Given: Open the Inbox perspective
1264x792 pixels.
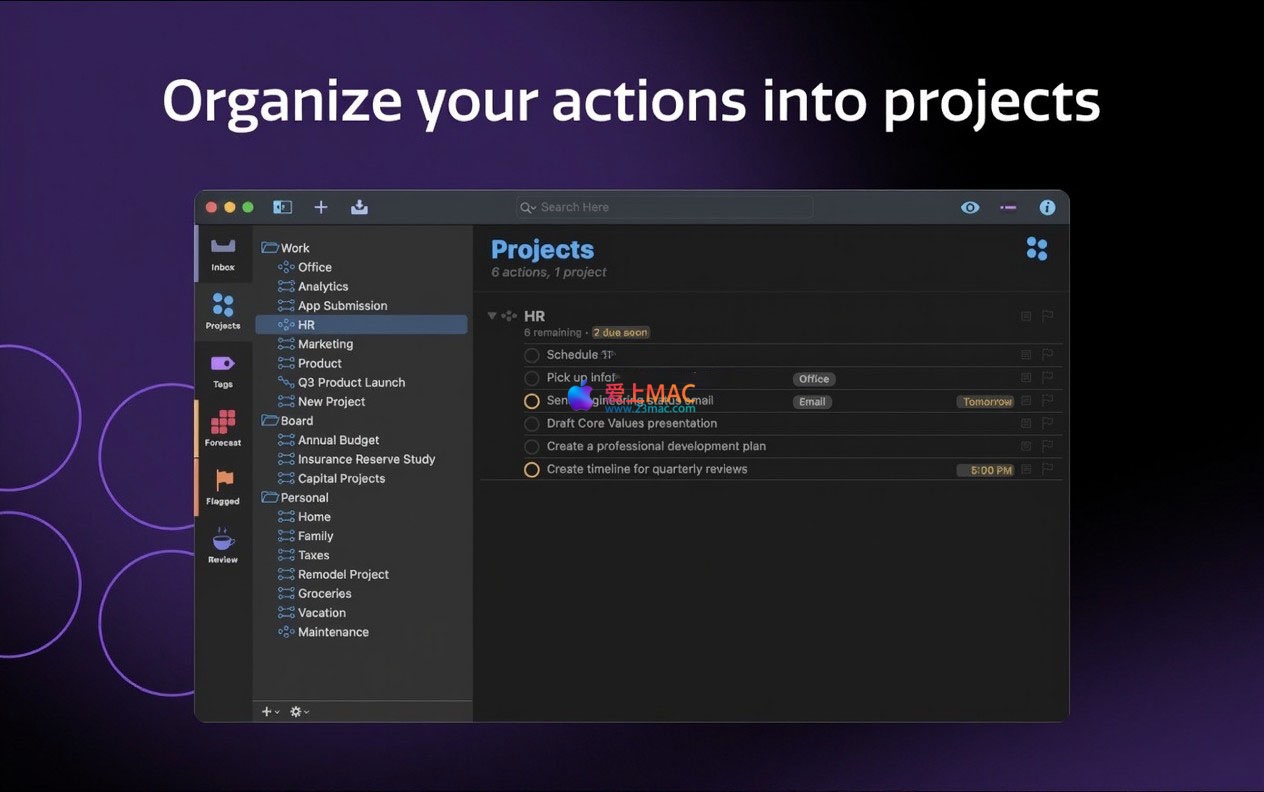Looking at the screenshot, I should pyautogui.click(x=223, y=253).
